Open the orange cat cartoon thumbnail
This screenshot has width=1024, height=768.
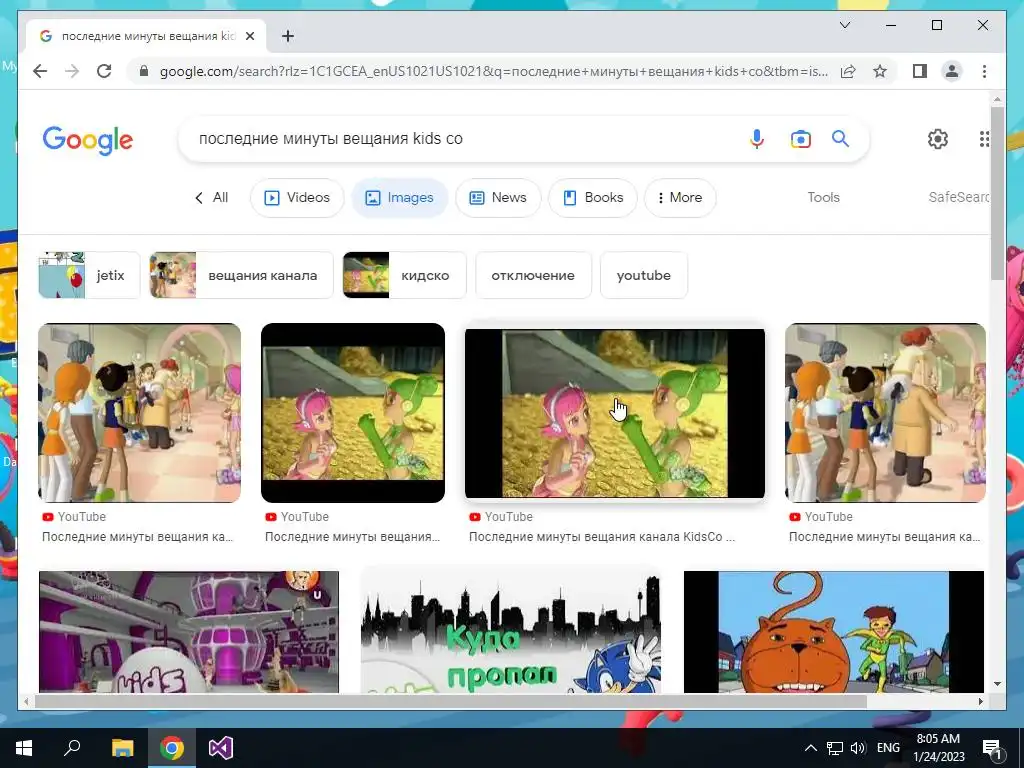tap(834, 632)
